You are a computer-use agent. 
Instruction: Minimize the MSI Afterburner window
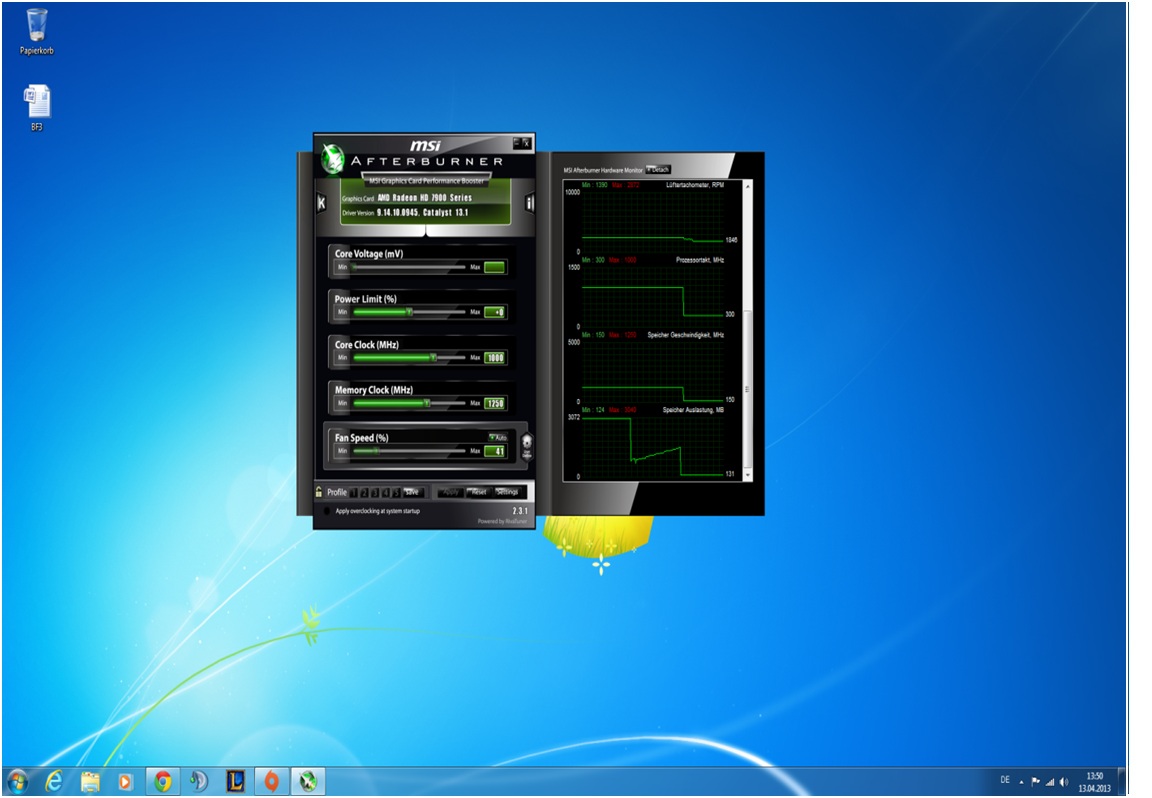pyautogui.click(x=517, y=143)
